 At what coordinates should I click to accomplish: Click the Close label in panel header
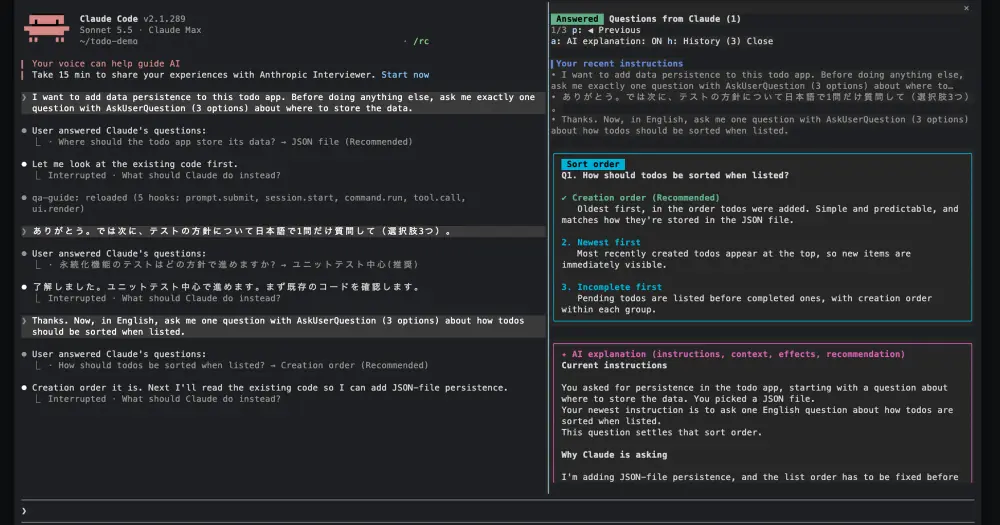(760, 41)
